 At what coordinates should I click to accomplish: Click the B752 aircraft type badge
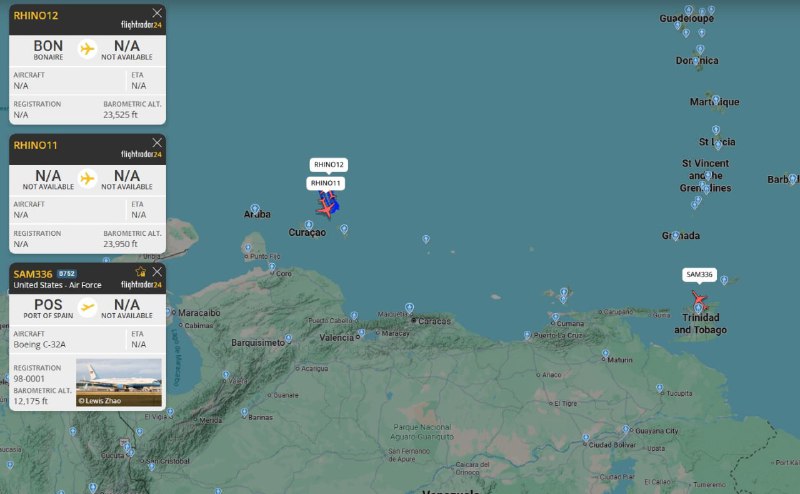pyautogui.click(x=66, y=273)
